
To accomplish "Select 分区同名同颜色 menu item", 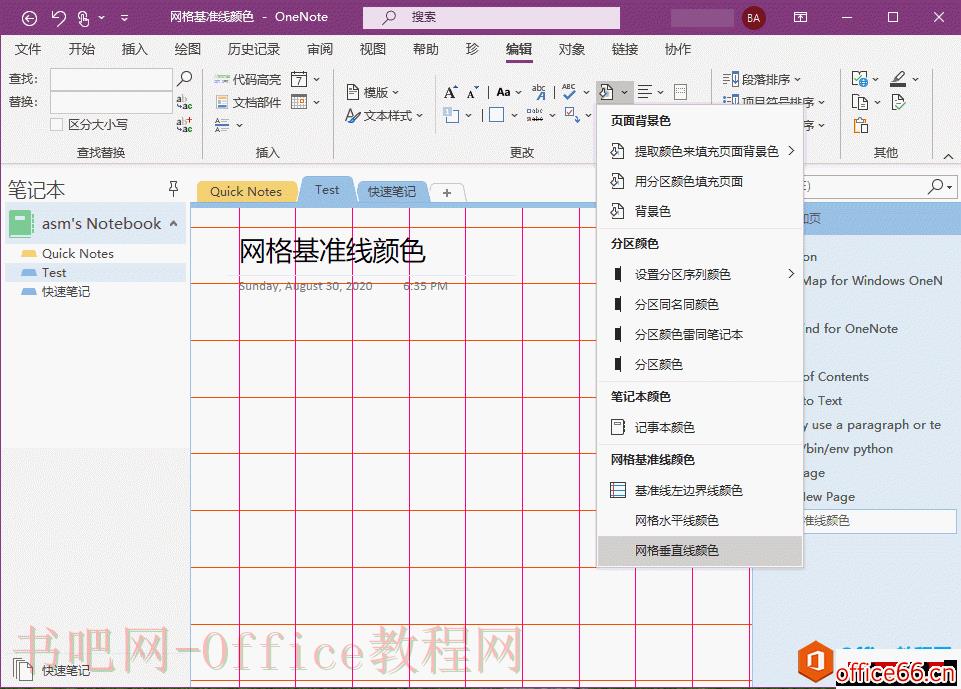I will click(699, 304).
